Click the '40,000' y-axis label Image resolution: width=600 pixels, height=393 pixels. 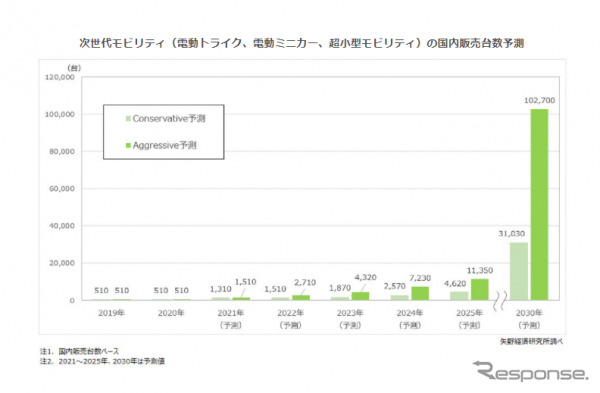(62, 226)
